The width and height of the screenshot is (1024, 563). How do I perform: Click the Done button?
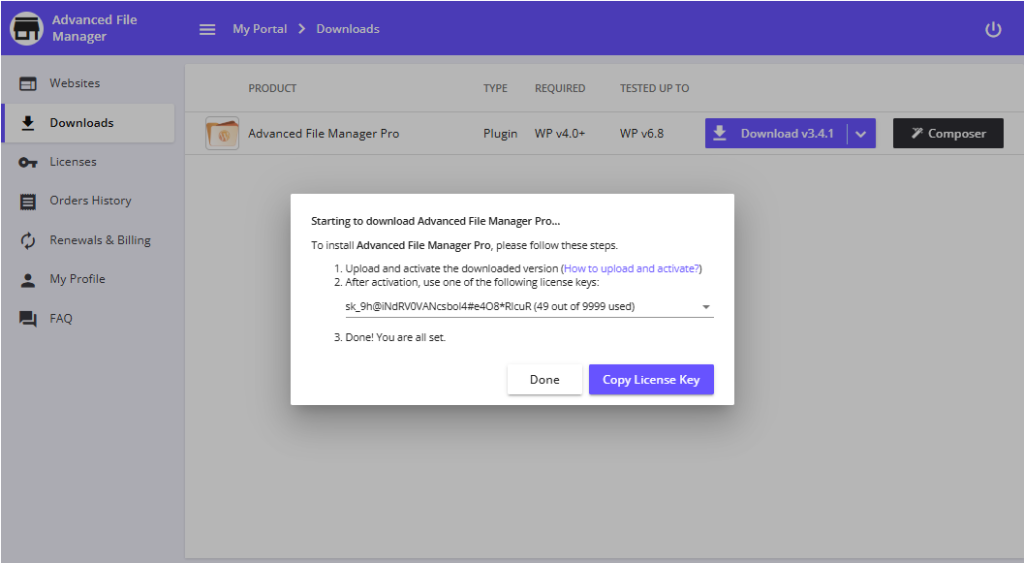545,379
